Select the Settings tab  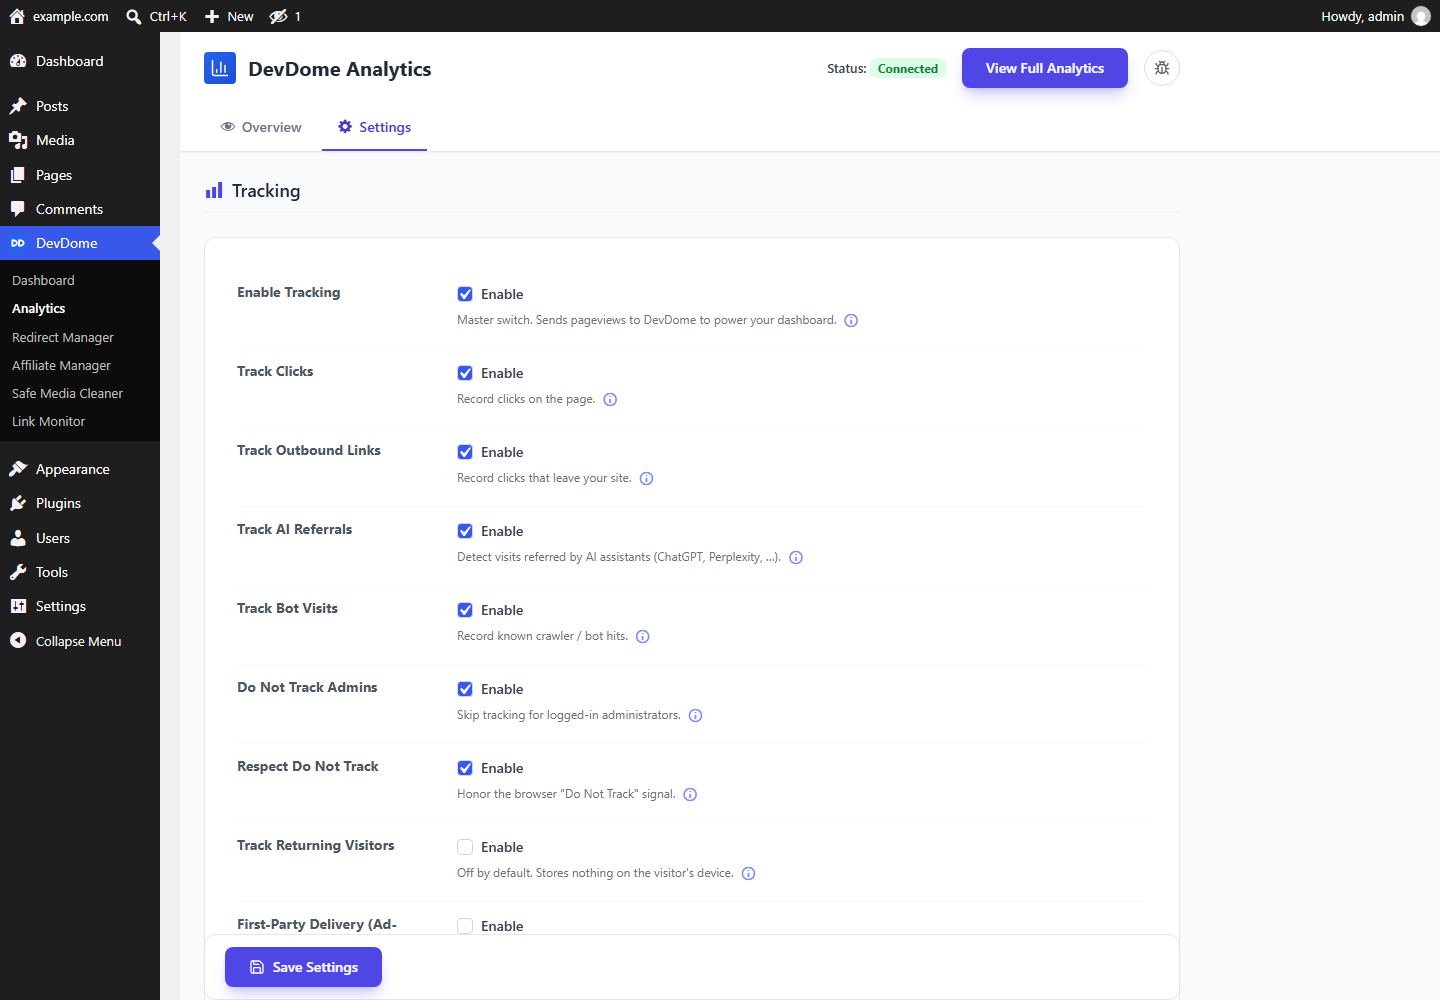click(x=374, y=127)
